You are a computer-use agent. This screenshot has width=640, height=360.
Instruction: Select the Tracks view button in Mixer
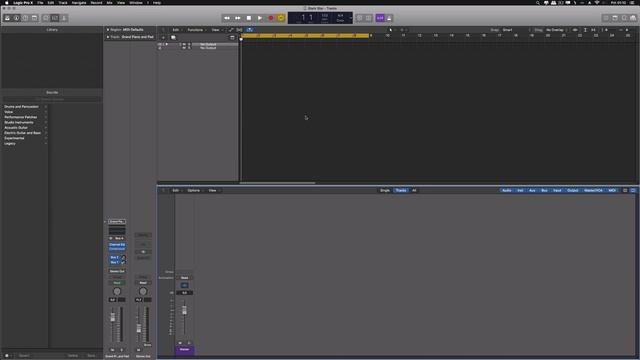click(401, 191)
